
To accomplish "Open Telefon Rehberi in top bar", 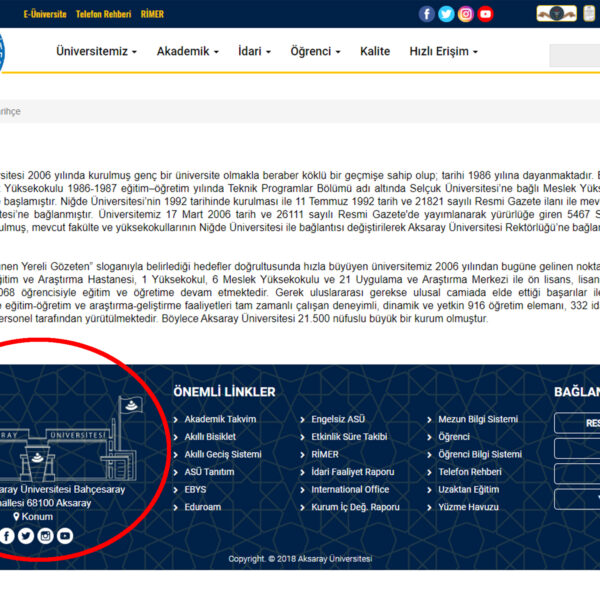I will [x=103, y=14].
